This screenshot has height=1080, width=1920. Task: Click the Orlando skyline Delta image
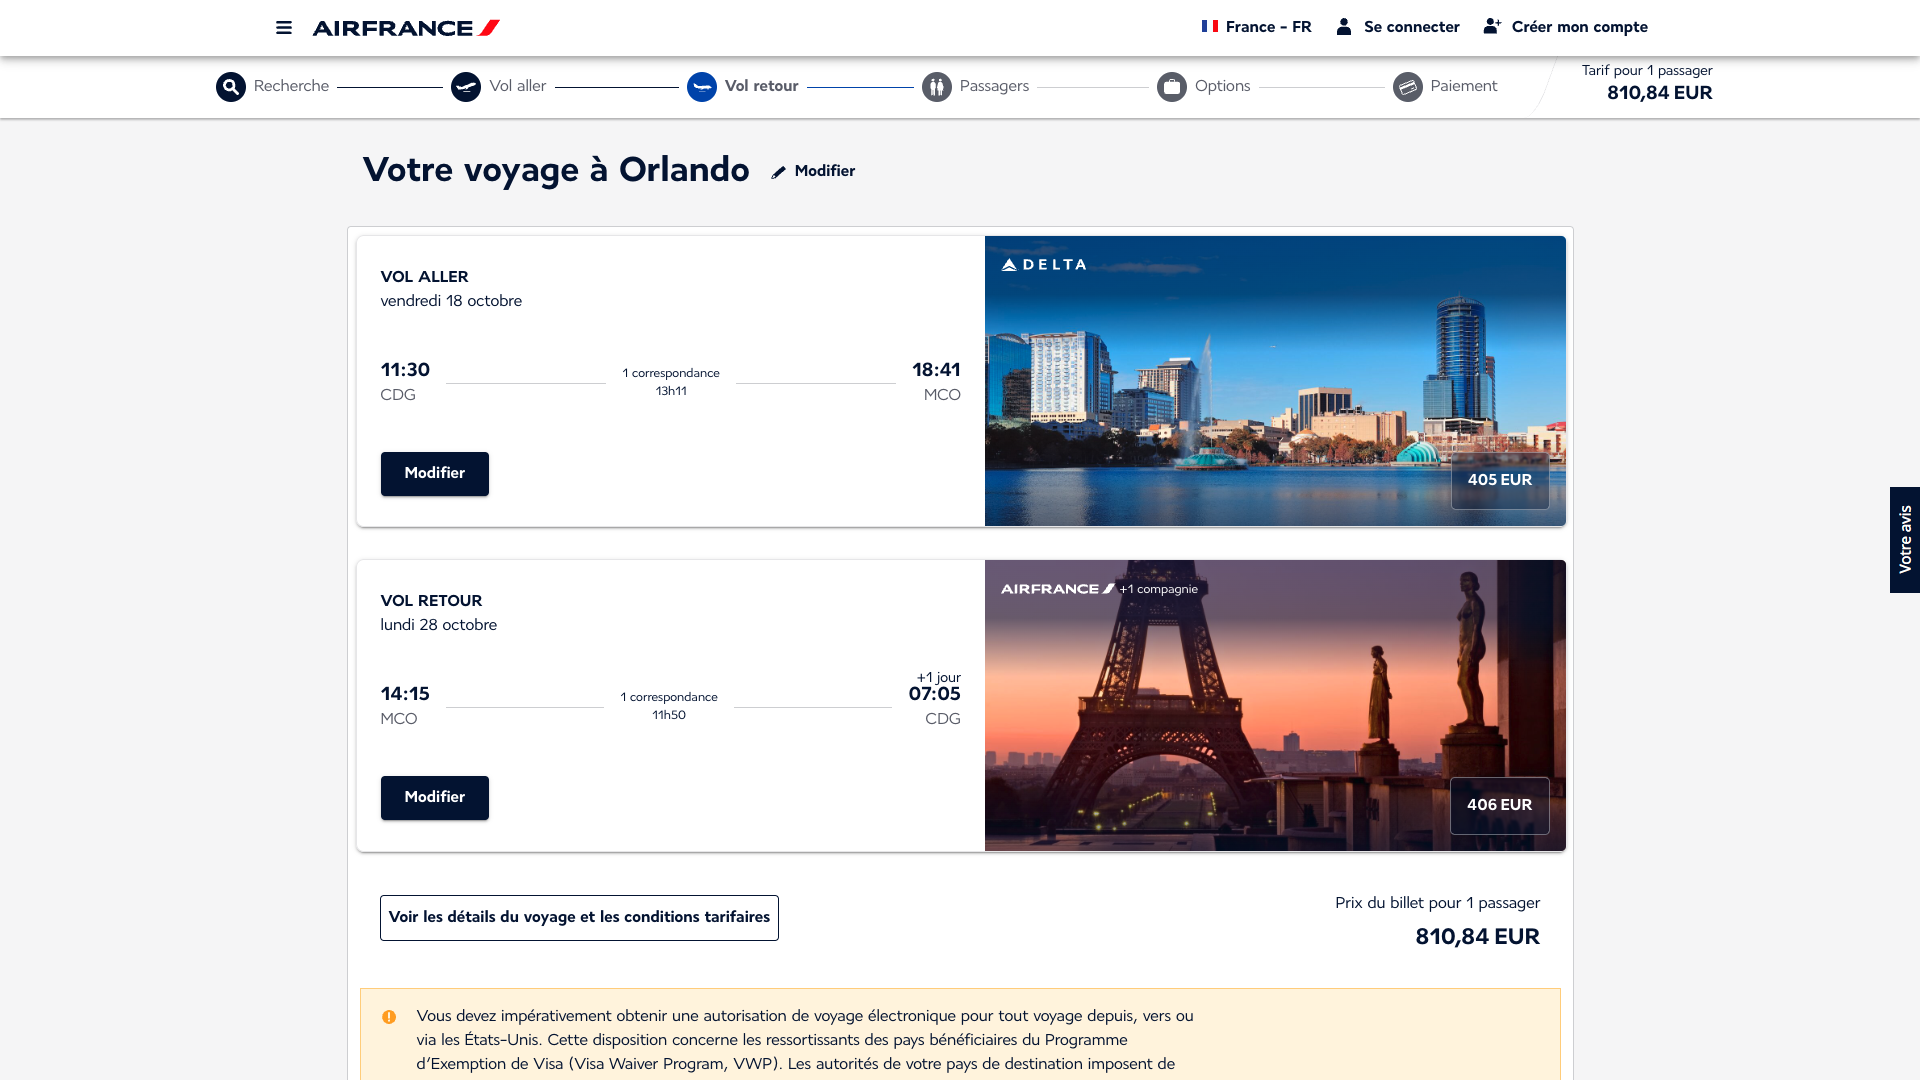(x=1275, y=381)
